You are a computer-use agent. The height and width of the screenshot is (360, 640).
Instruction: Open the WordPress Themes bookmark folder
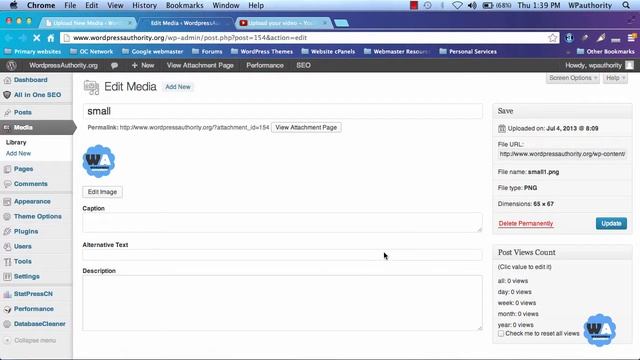[262, 51]
